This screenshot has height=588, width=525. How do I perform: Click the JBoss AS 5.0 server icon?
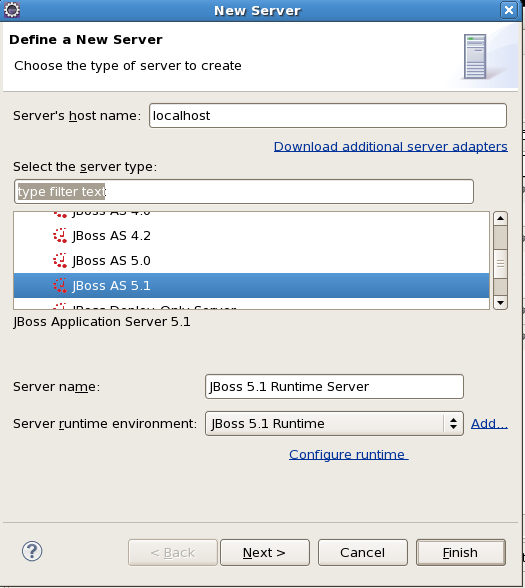click(60, 261)
